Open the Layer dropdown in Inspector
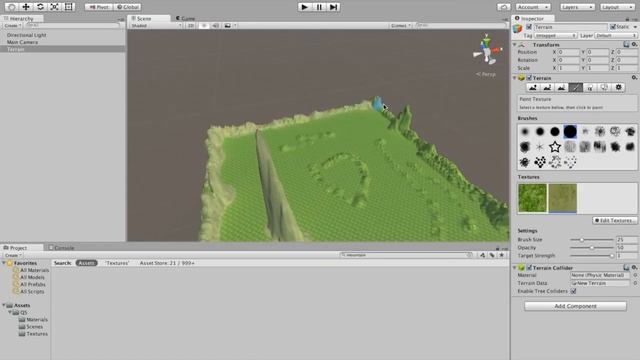 click(616, 36)
